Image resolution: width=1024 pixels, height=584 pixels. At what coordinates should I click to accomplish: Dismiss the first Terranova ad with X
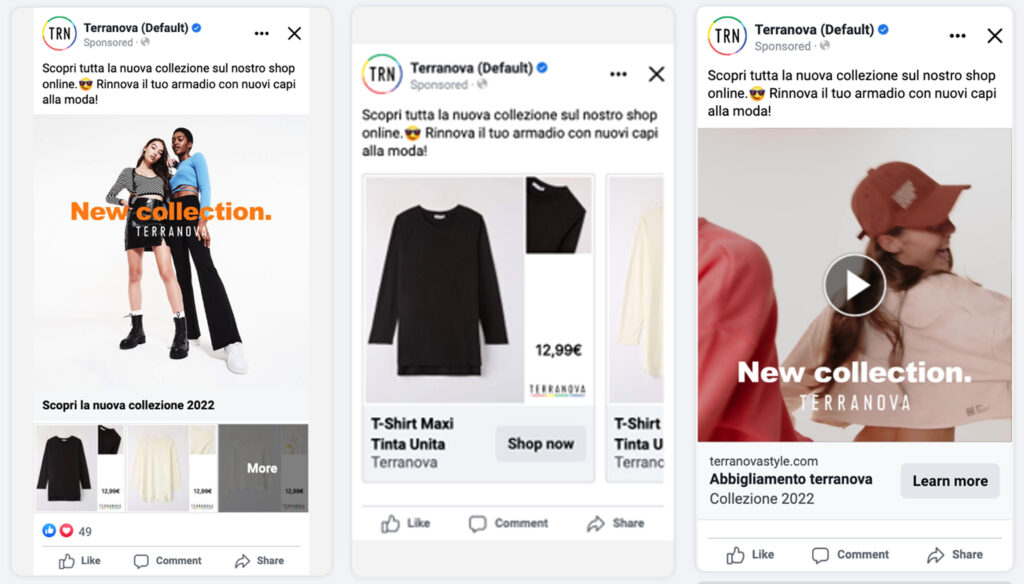coord(295,33)
